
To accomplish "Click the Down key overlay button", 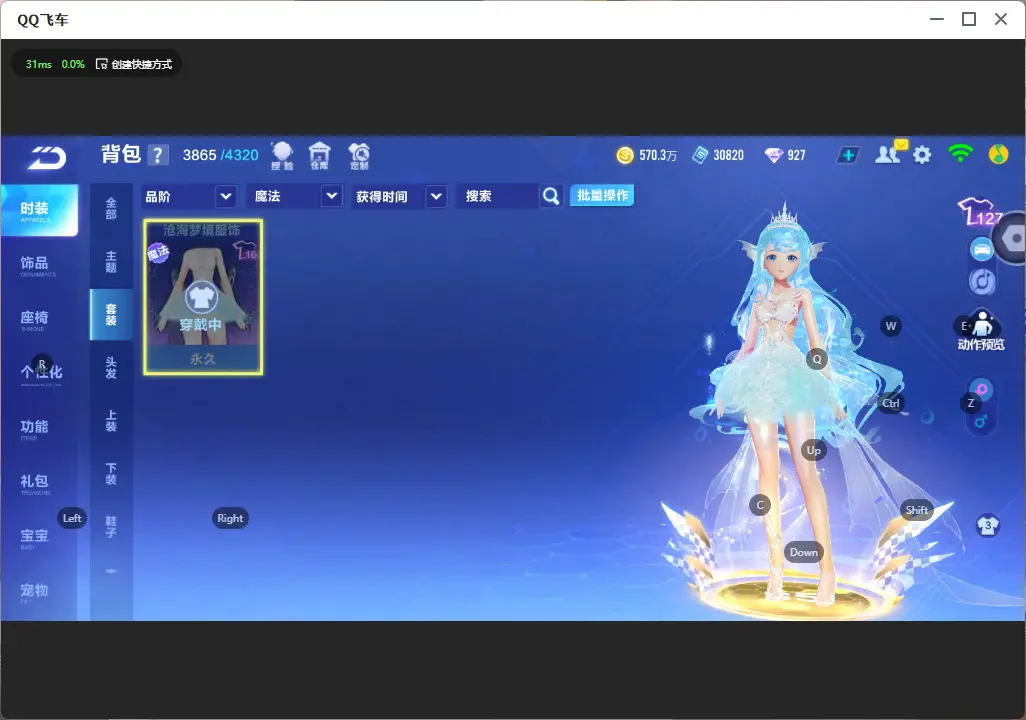I will [804, 552].
